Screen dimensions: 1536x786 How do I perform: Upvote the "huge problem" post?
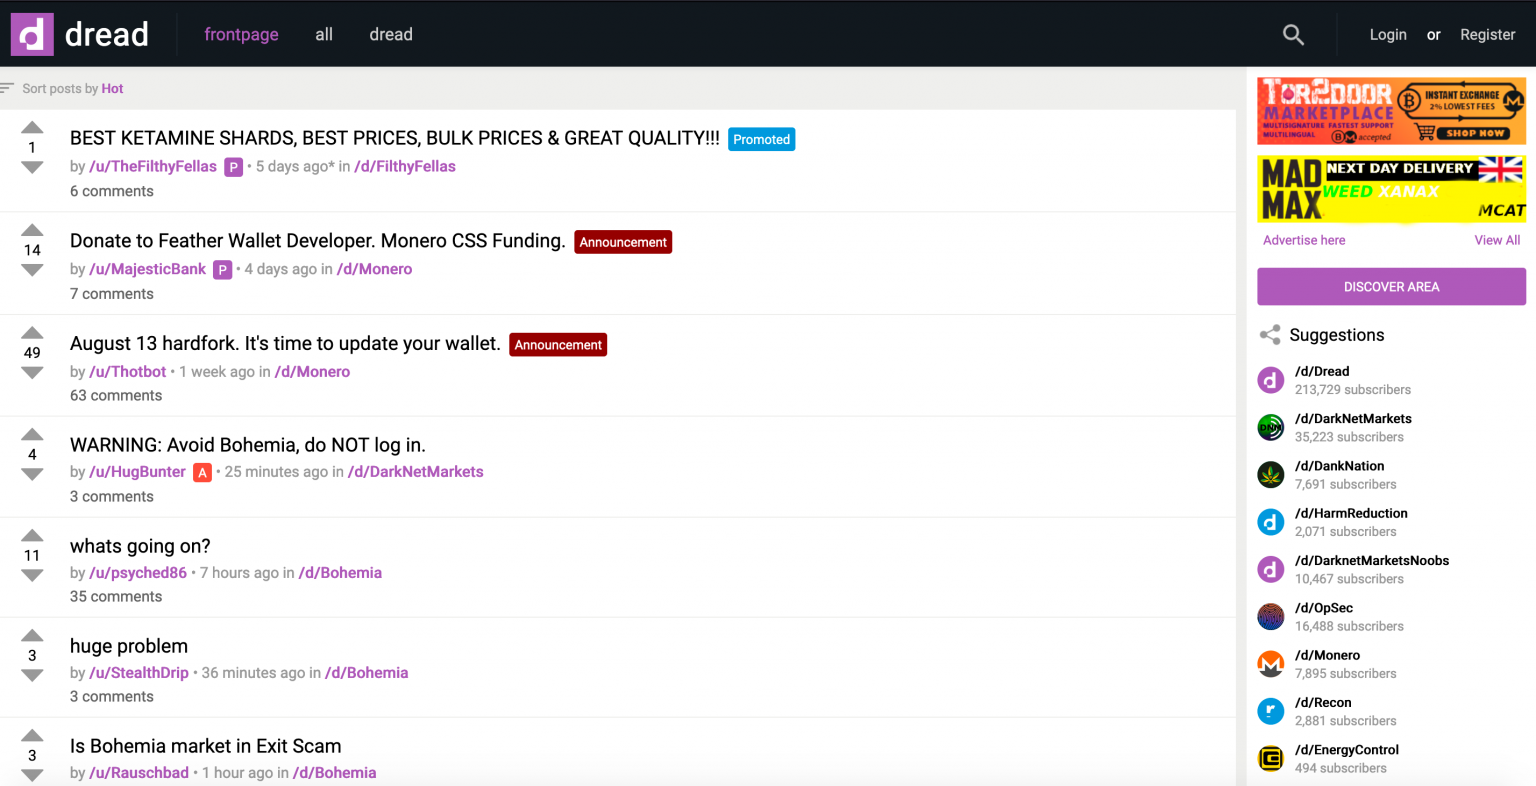tap(32, 635)
